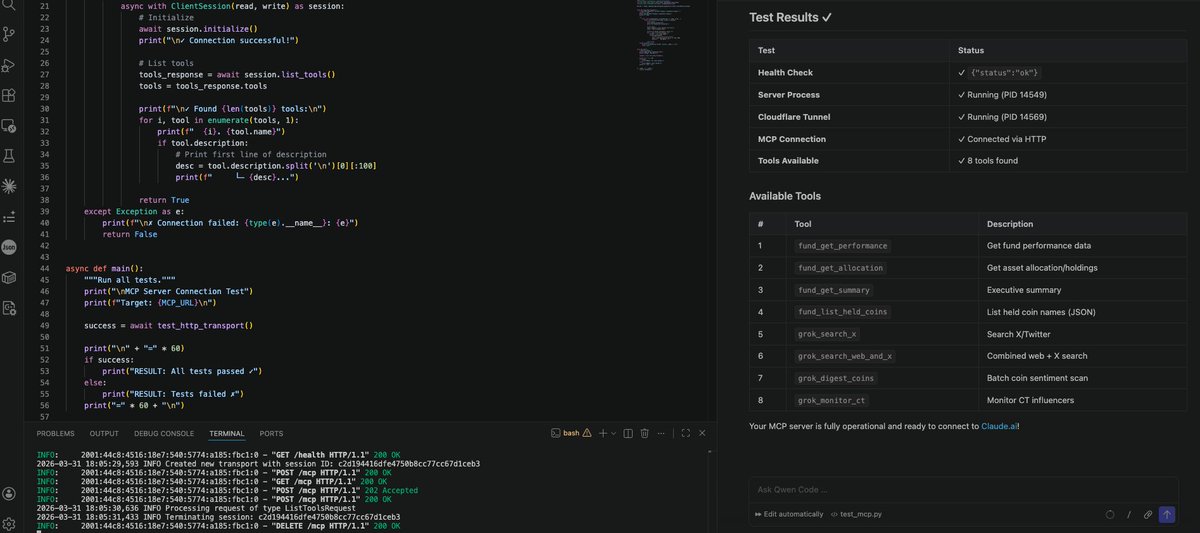Click the attach paperclip icon
The image size is (1200, 533).
click(1147, 514)
